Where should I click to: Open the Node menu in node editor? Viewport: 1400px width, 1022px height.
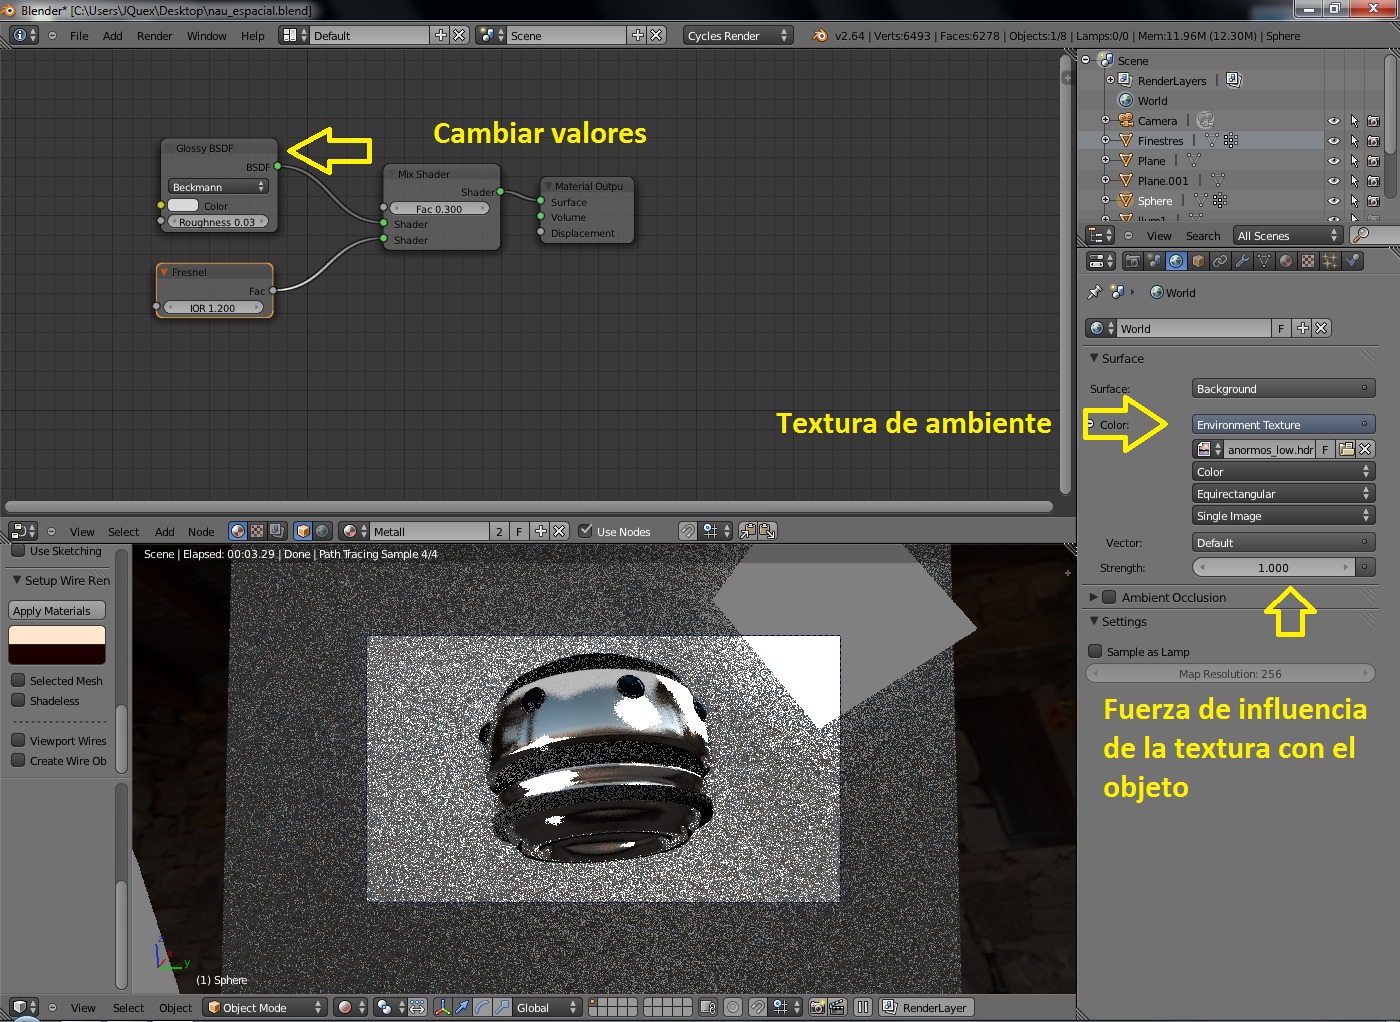[201, 532]
